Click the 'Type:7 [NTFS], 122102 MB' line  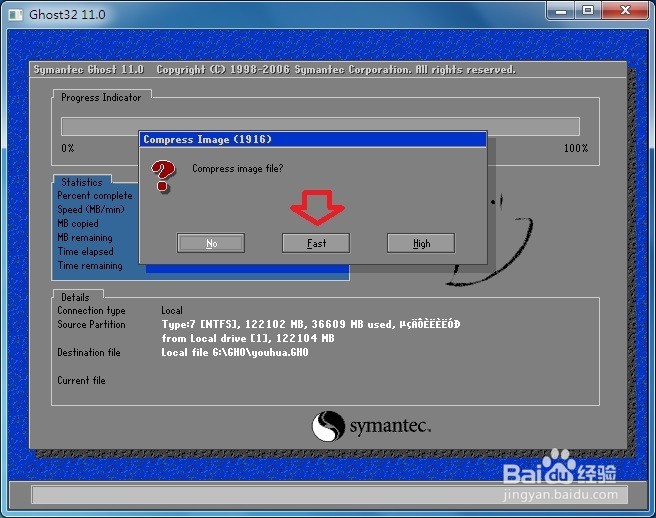tap(310, 324)
